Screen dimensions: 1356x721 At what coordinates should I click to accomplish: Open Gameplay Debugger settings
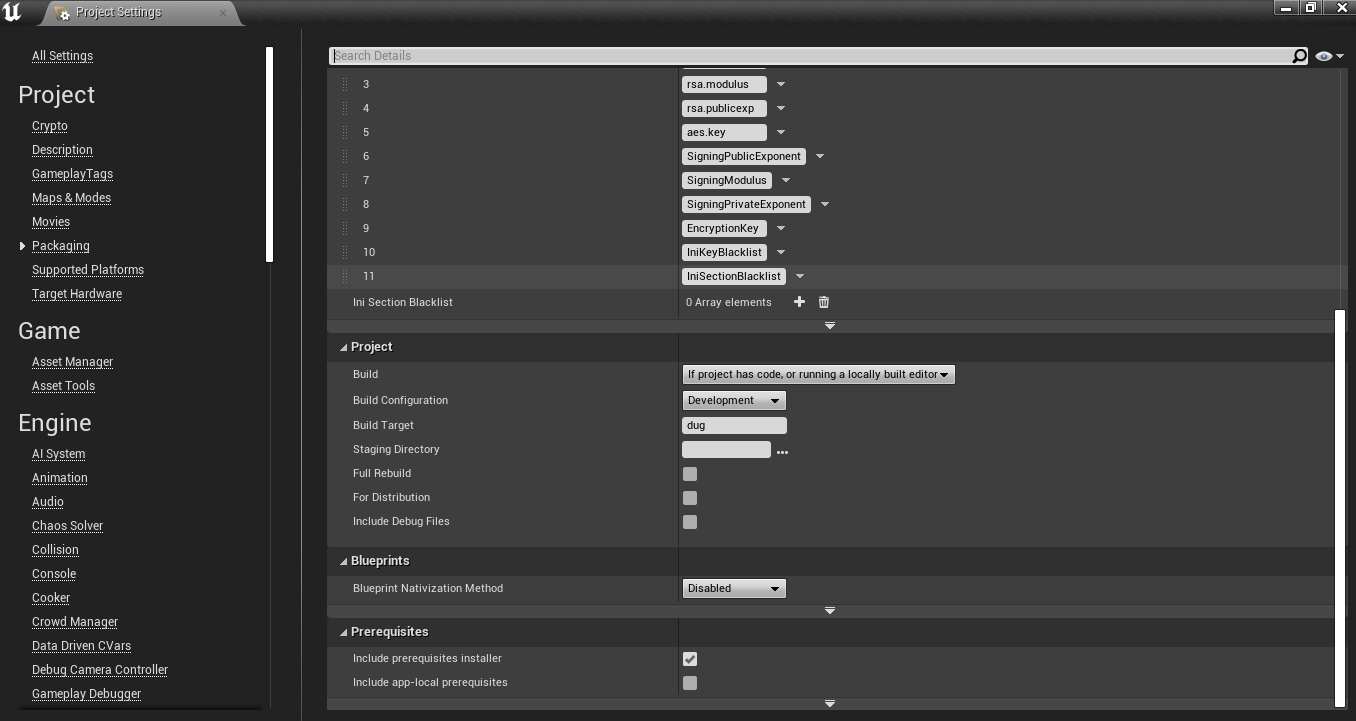86,694
